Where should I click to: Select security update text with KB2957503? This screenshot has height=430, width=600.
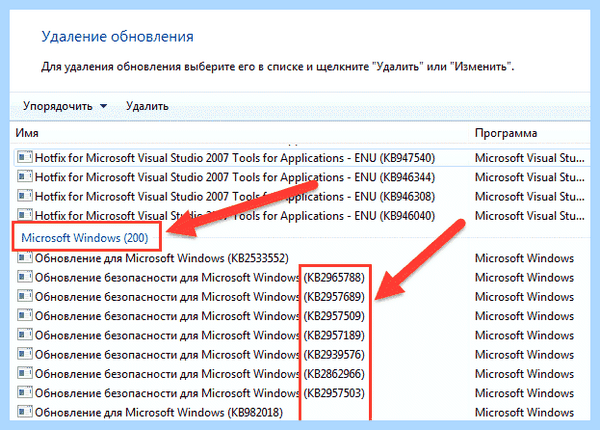tap(200, 393)
